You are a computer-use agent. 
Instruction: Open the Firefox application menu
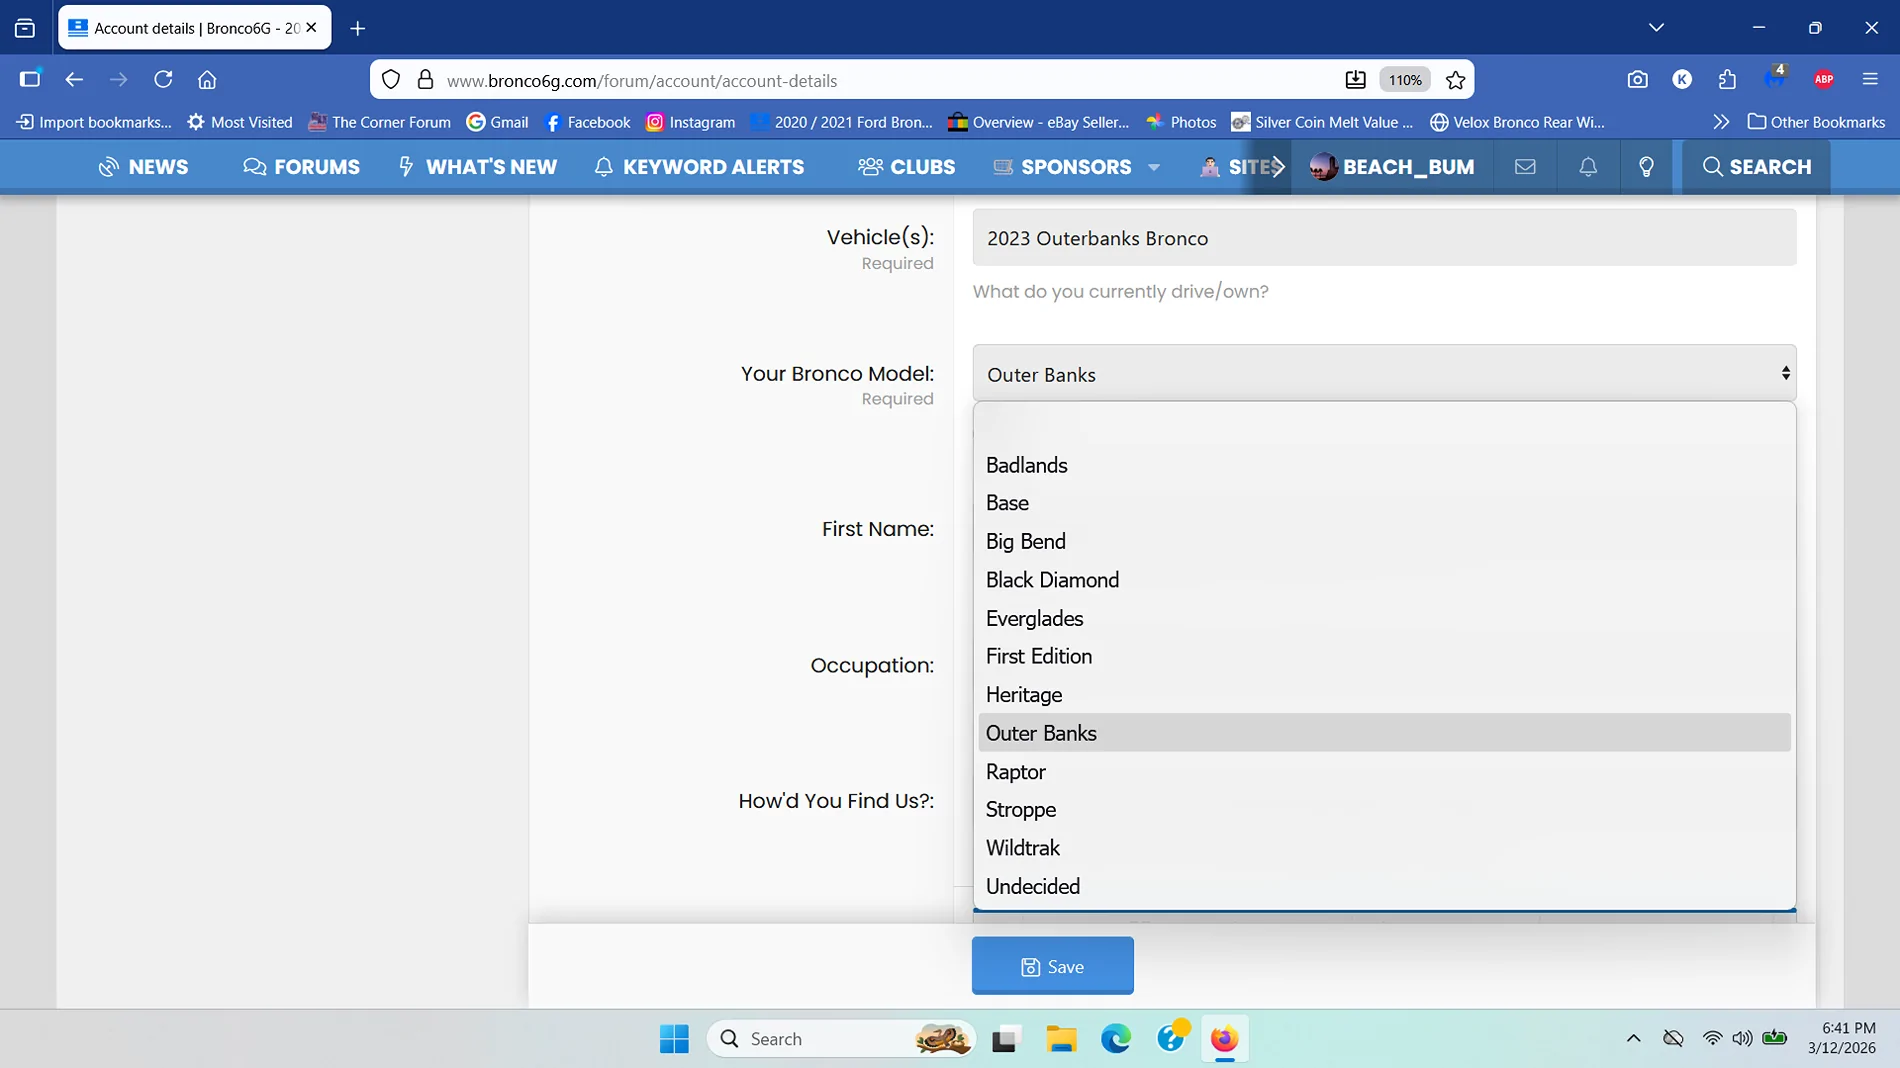[1870, 80]
